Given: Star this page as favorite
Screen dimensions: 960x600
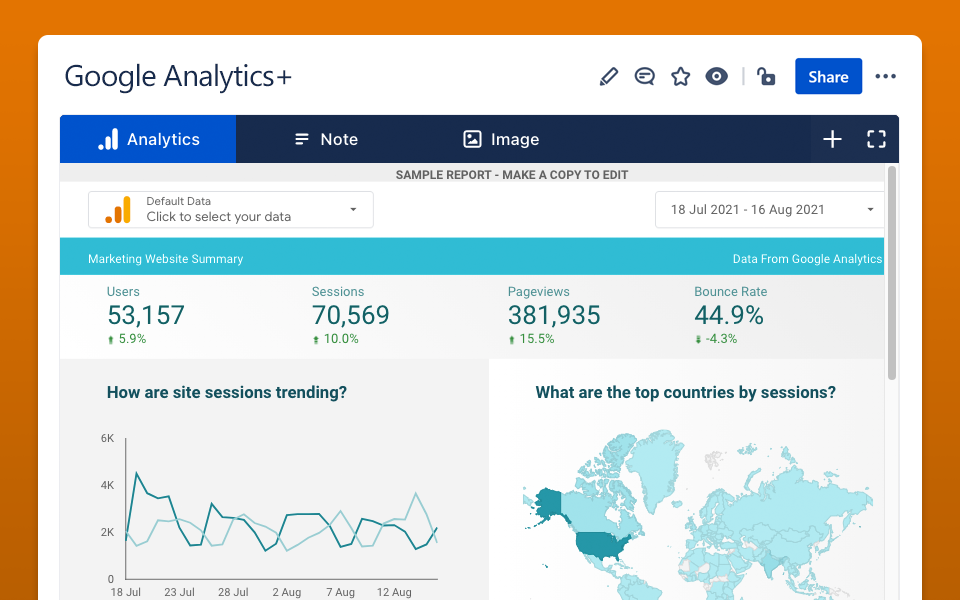Looking at the screenshot, I should pyautogui.click(x=680, y=77).
